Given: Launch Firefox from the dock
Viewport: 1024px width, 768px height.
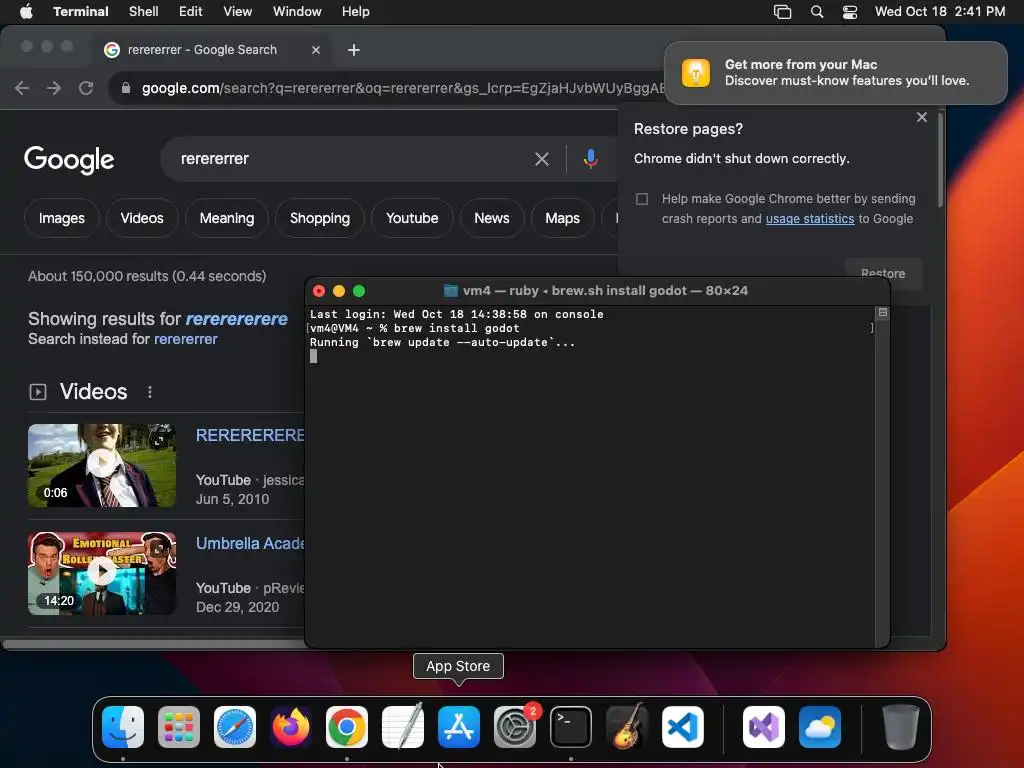Looking at the screenshot, I should point(291,727).
